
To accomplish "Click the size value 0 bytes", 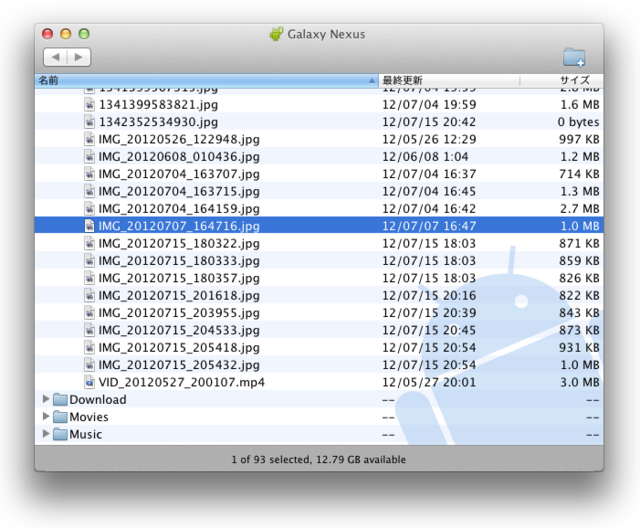I will pyautogui.click(x=578, y=122).
